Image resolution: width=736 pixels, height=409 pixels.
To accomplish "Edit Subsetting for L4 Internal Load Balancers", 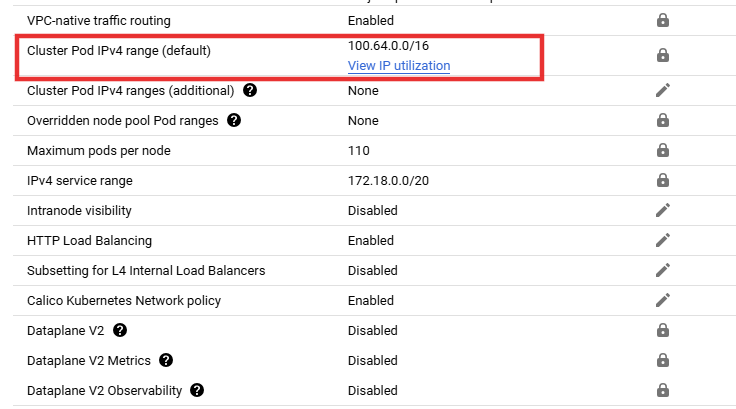I will [x=662, y=270].
